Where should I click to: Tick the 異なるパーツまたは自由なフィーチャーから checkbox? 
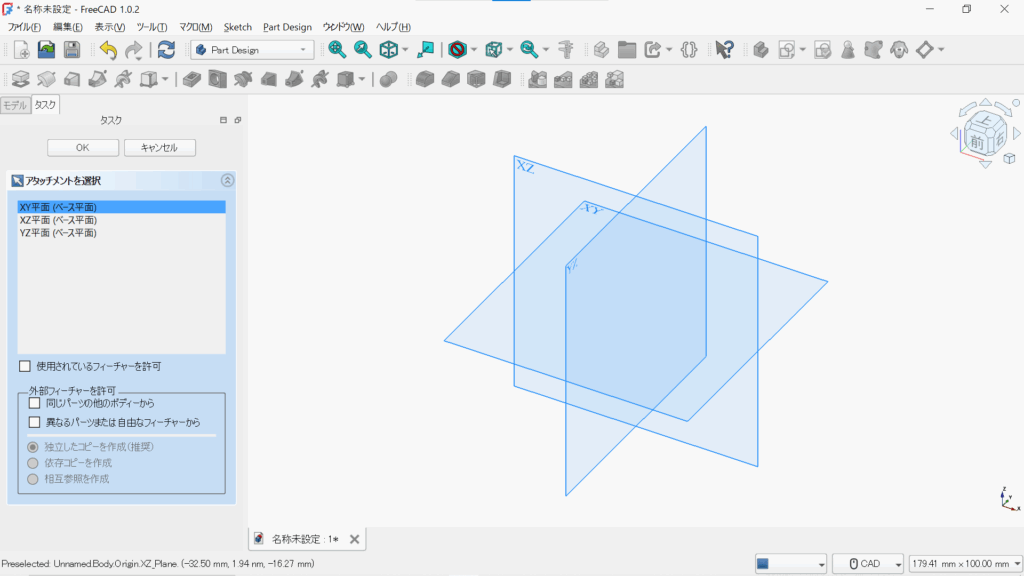coord(35,422)
